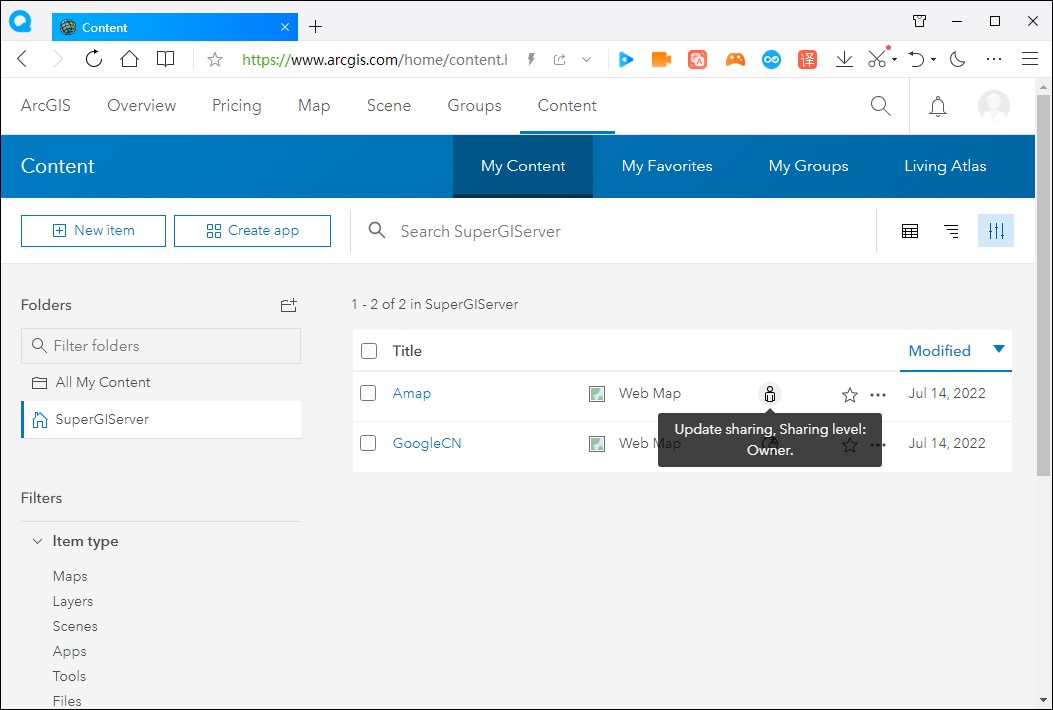Select the SuperGIServer folder
The image size is (1053, 710).
(161, 419)
